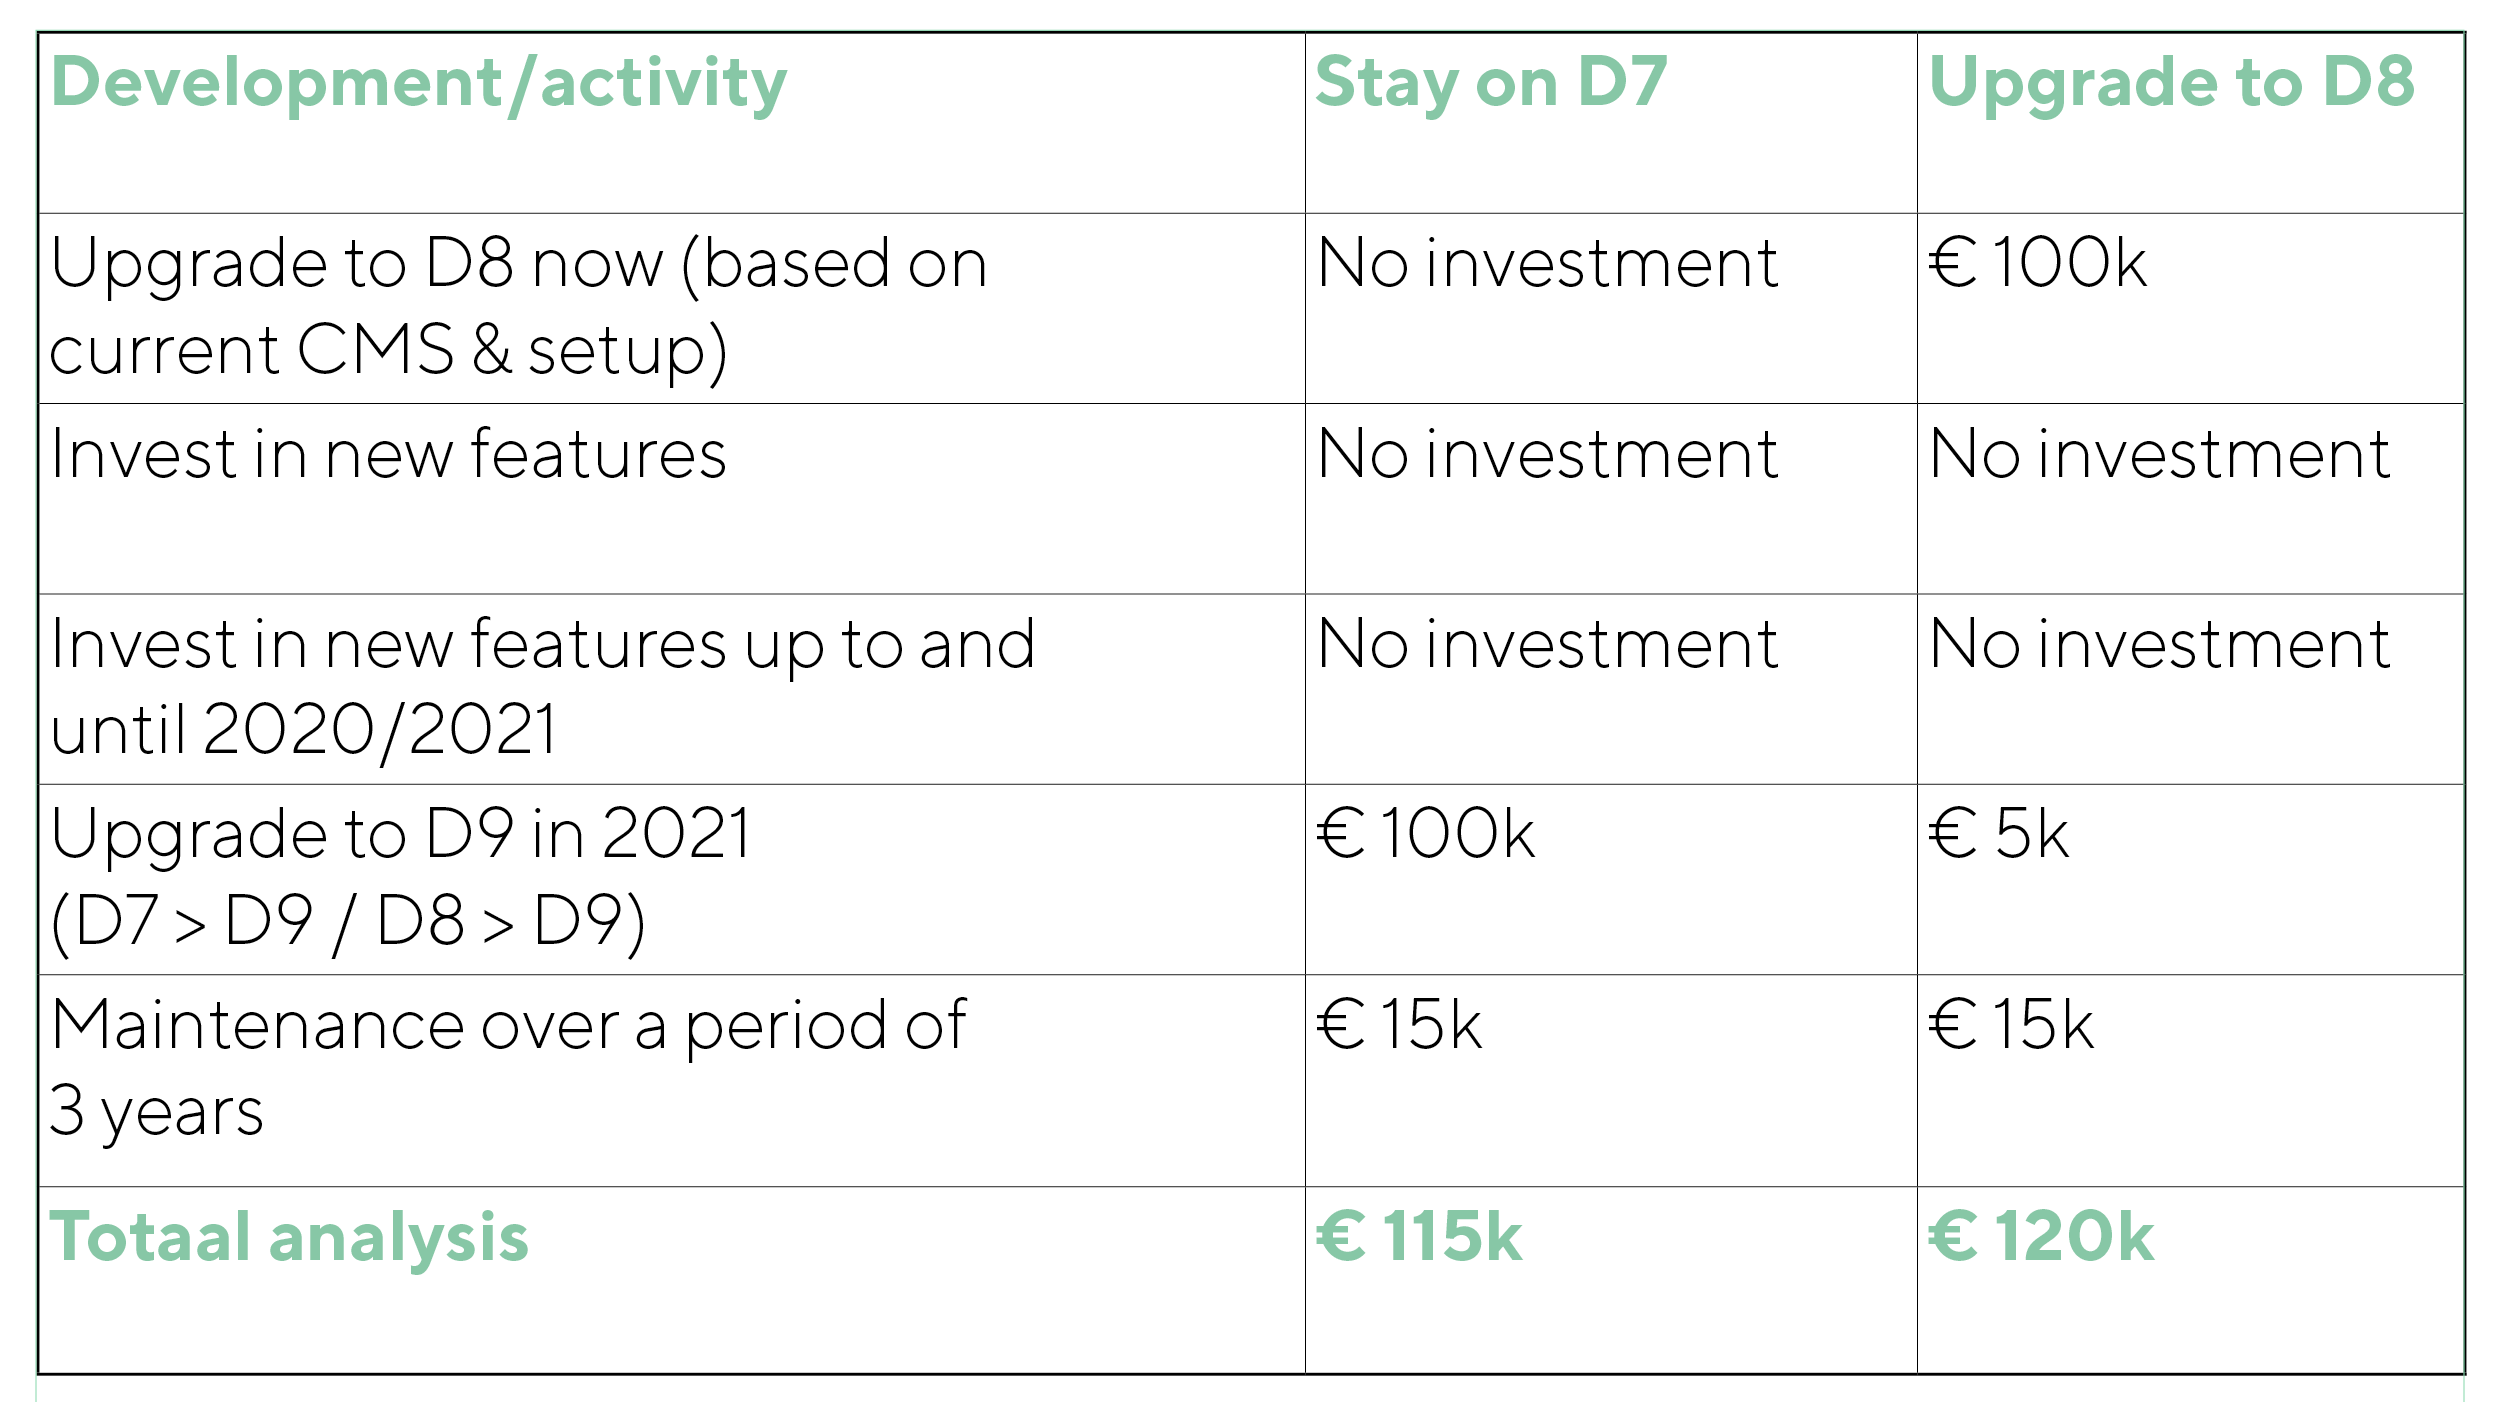Click the € 5k cell
2500x1402 pixels.
coord(2190,879)
